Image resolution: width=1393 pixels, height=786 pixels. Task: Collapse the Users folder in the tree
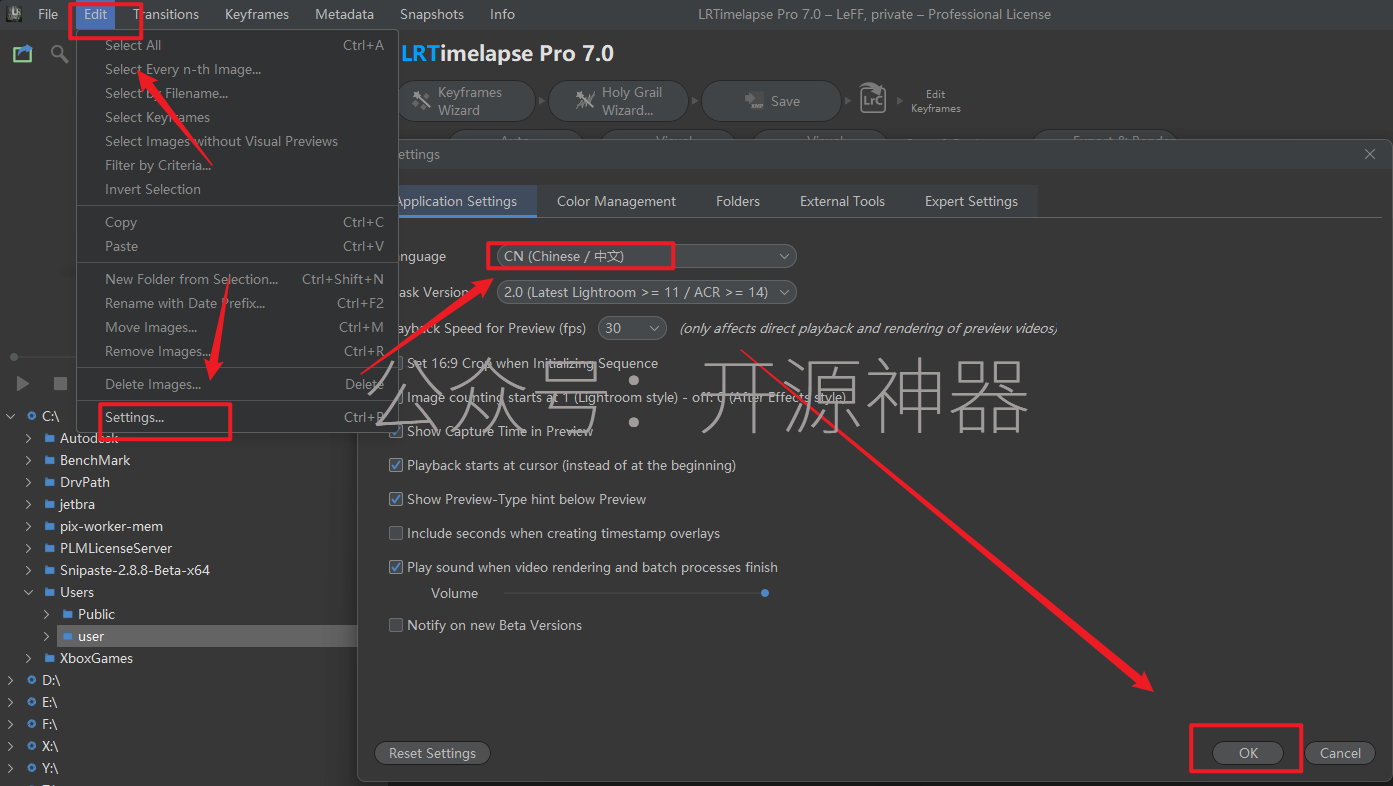(28, 591)
